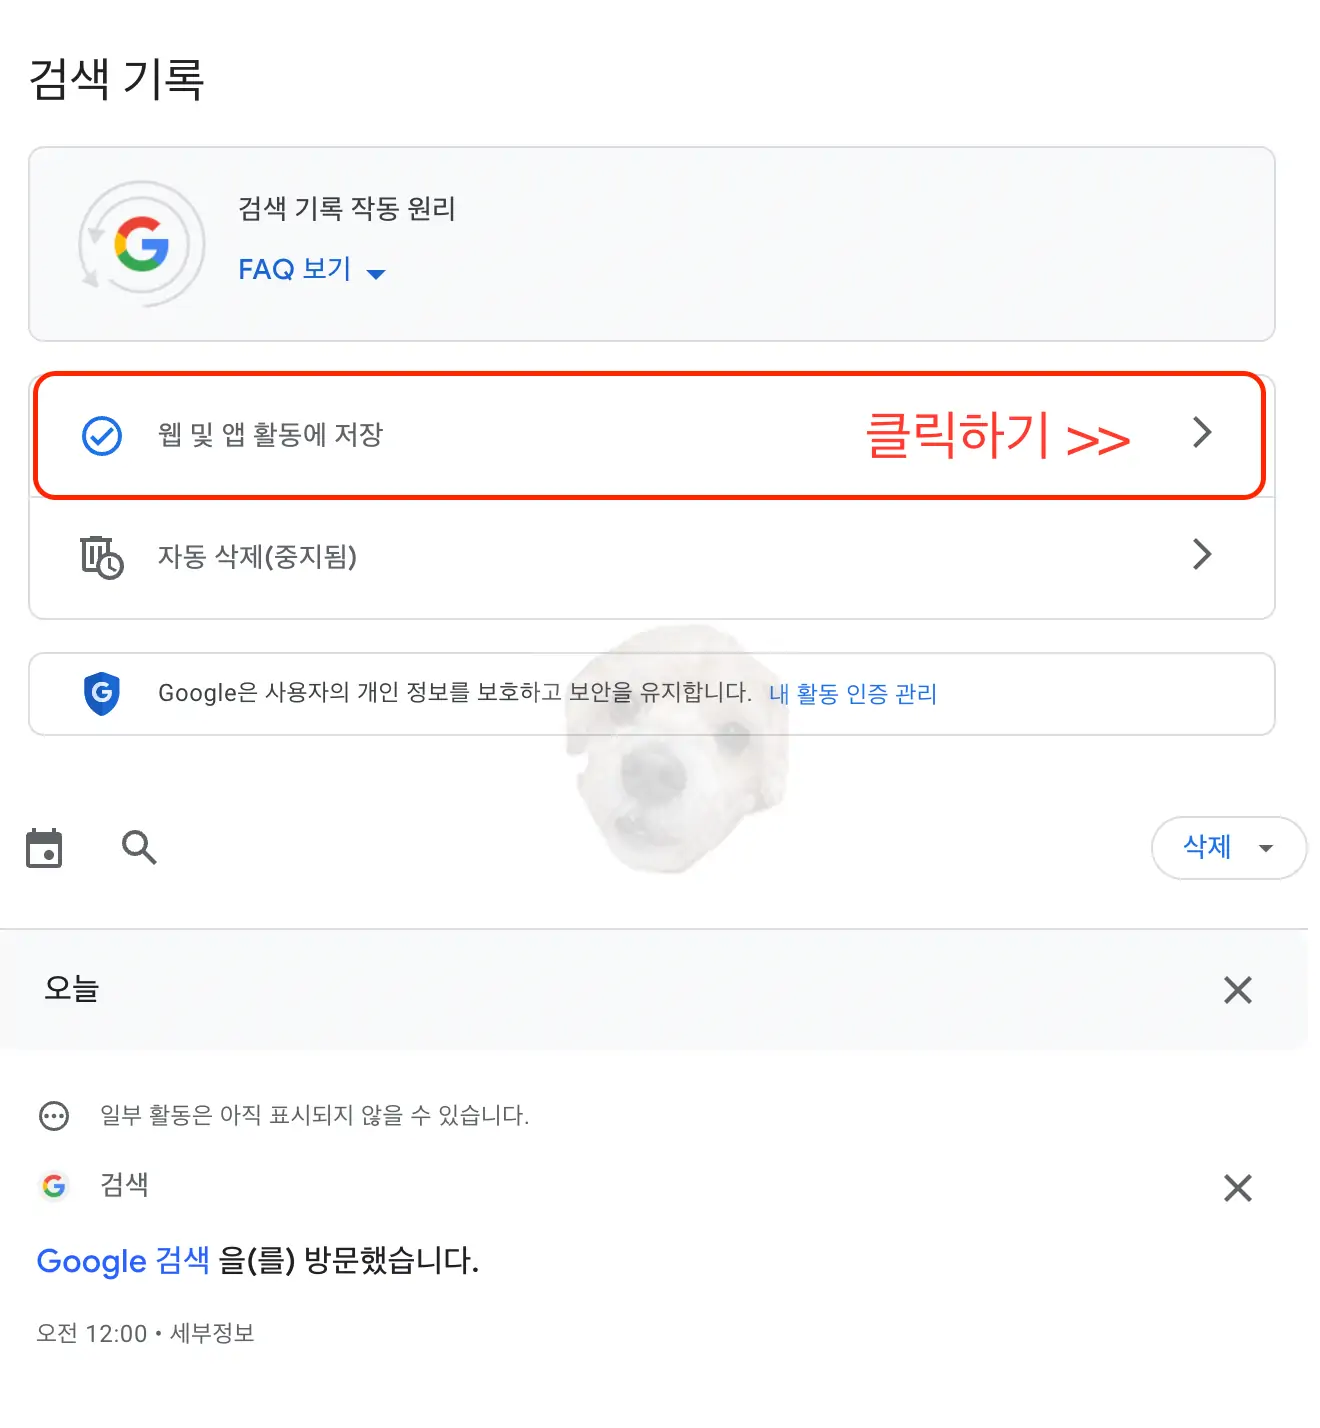Dismiss today's activity group with the X
The width and height of the screenshot is (1320, 1428).
coord(1237,990)
